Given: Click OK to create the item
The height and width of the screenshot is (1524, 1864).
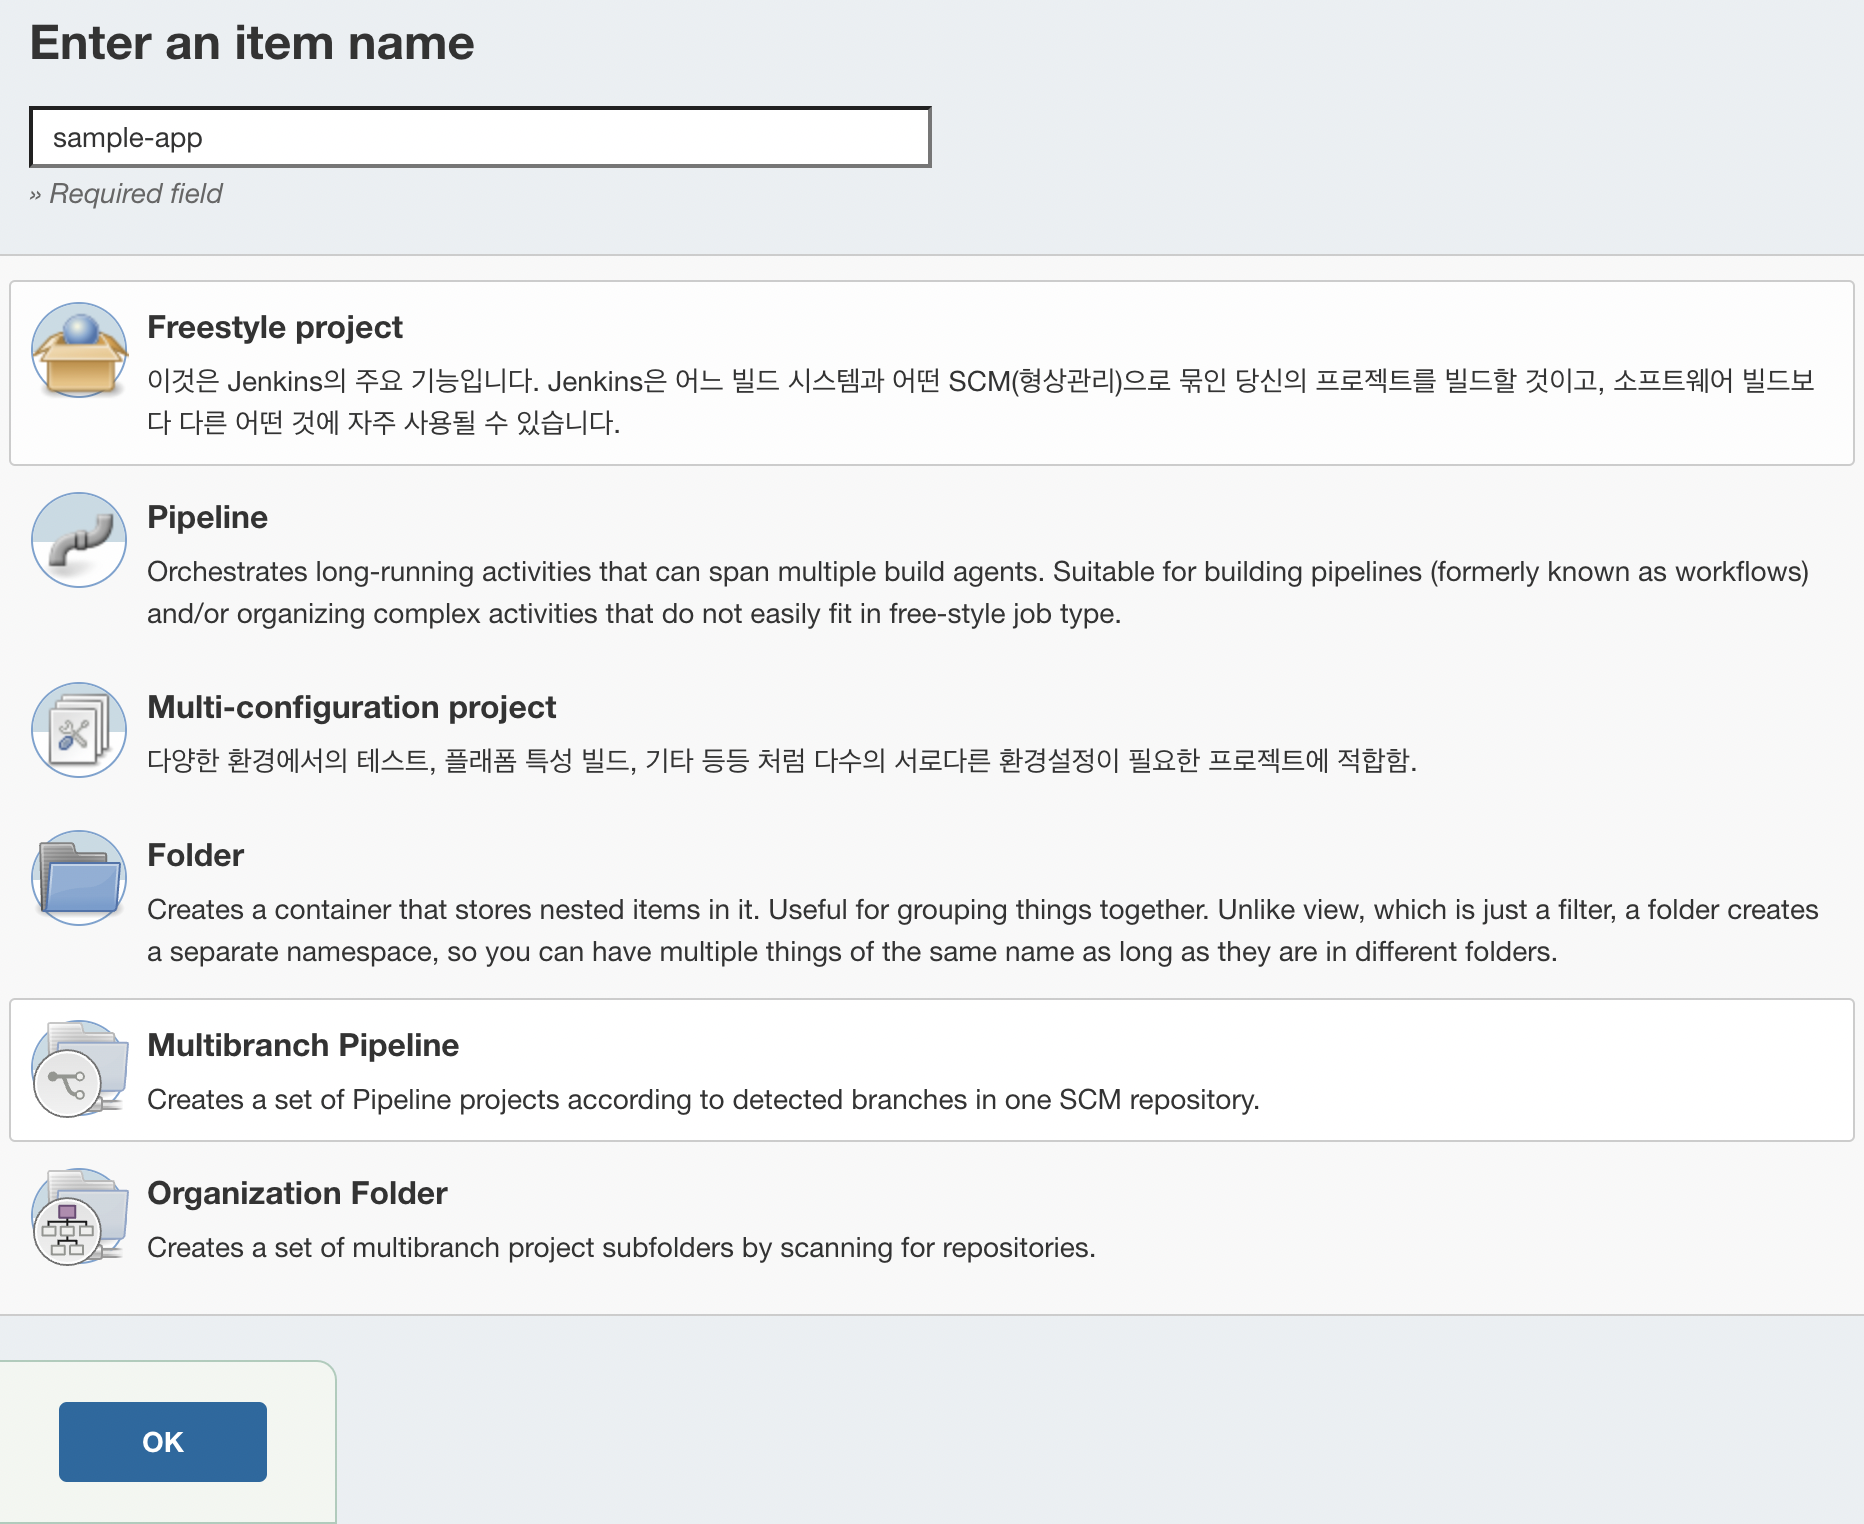Looking at the screenshot, I should click(x=163, y=1442).
